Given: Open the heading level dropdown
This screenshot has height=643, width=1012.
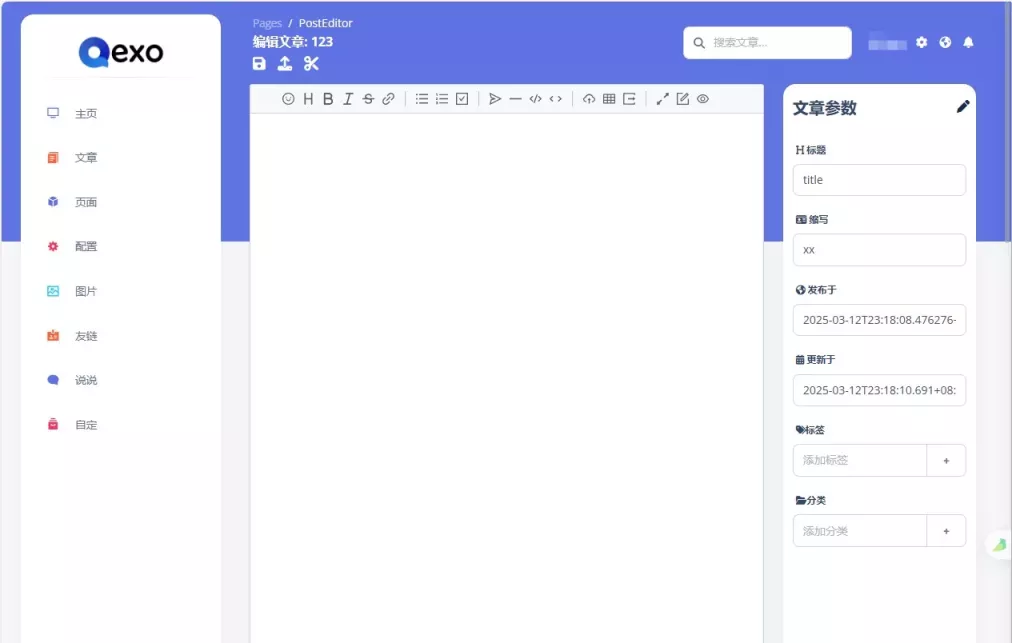Looking at the screenshot, I should [x=308, y=99].
